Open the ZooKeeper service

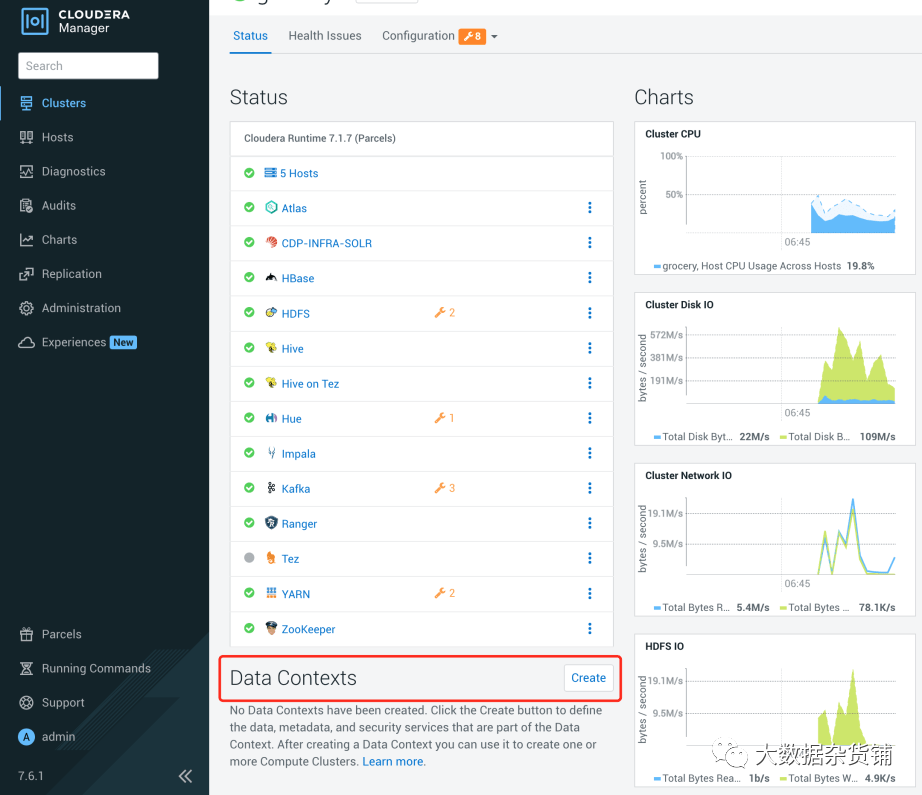[x=308, y=629]
